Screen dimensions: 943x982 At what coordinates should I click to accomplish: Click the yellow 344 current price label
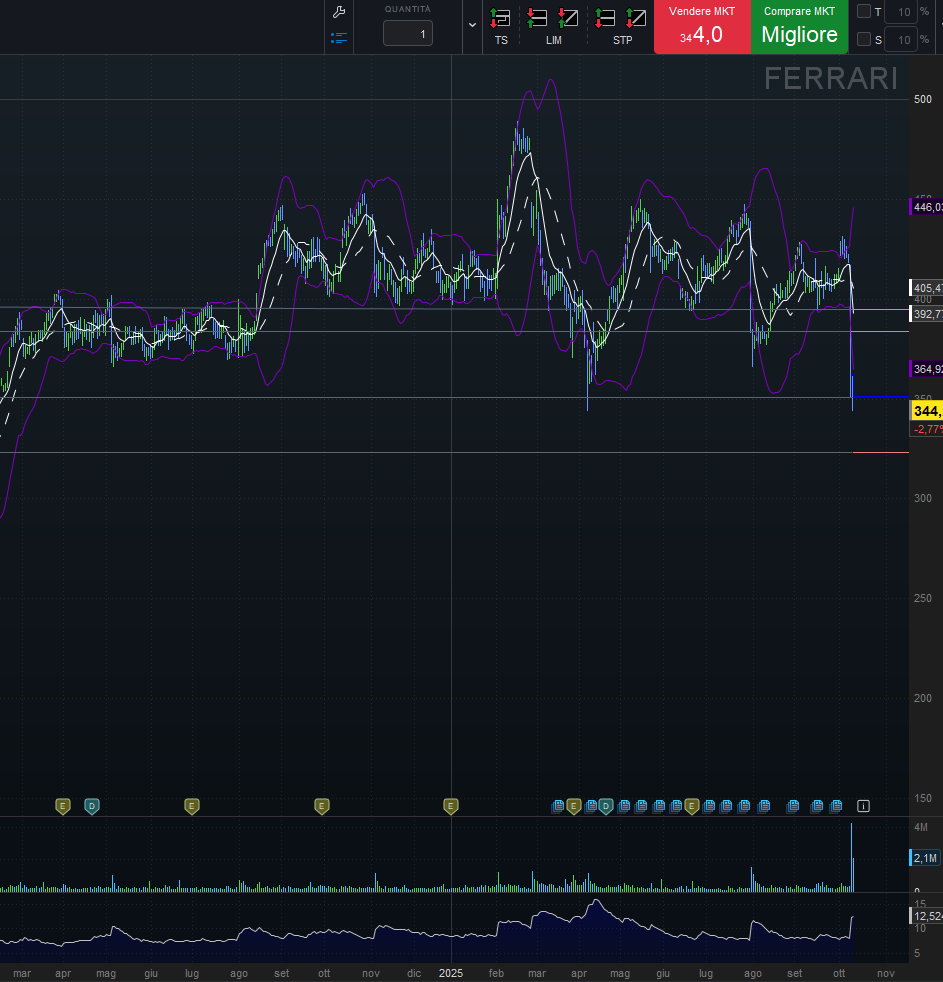click(x=926, y=411)
